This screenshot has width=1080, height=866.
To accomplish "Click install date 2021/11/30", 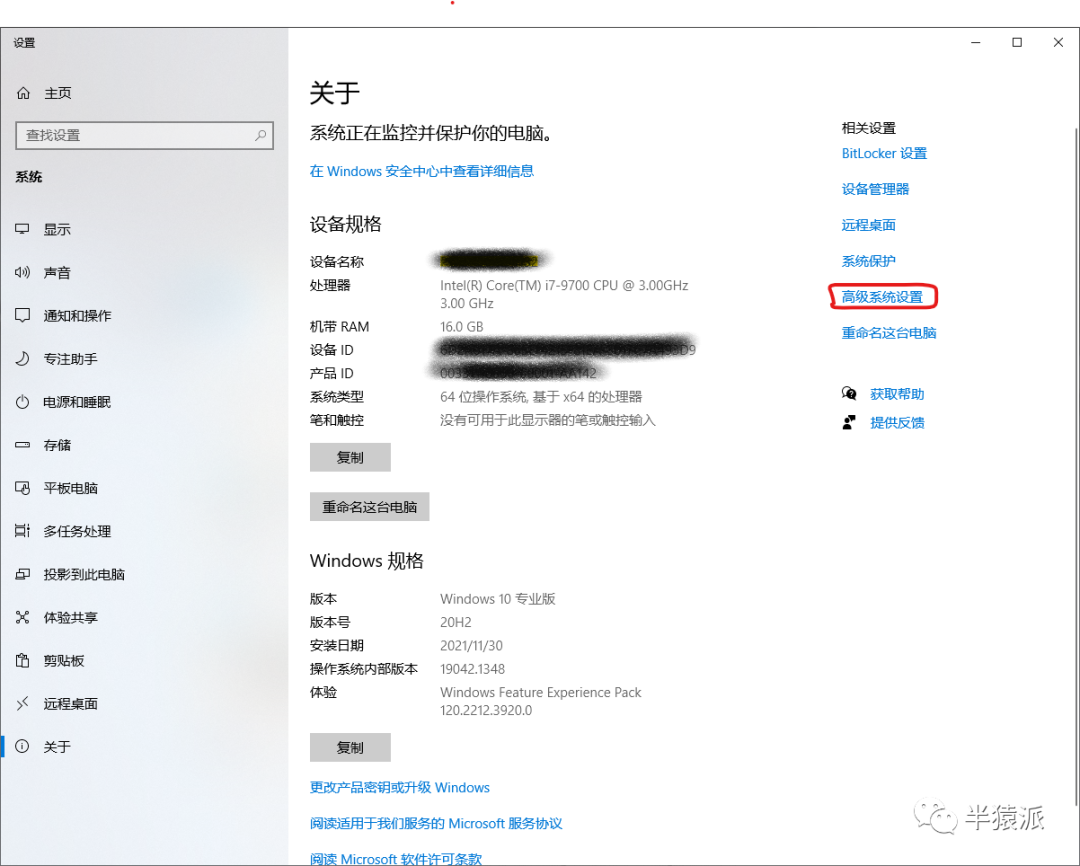I will [471, 646].
